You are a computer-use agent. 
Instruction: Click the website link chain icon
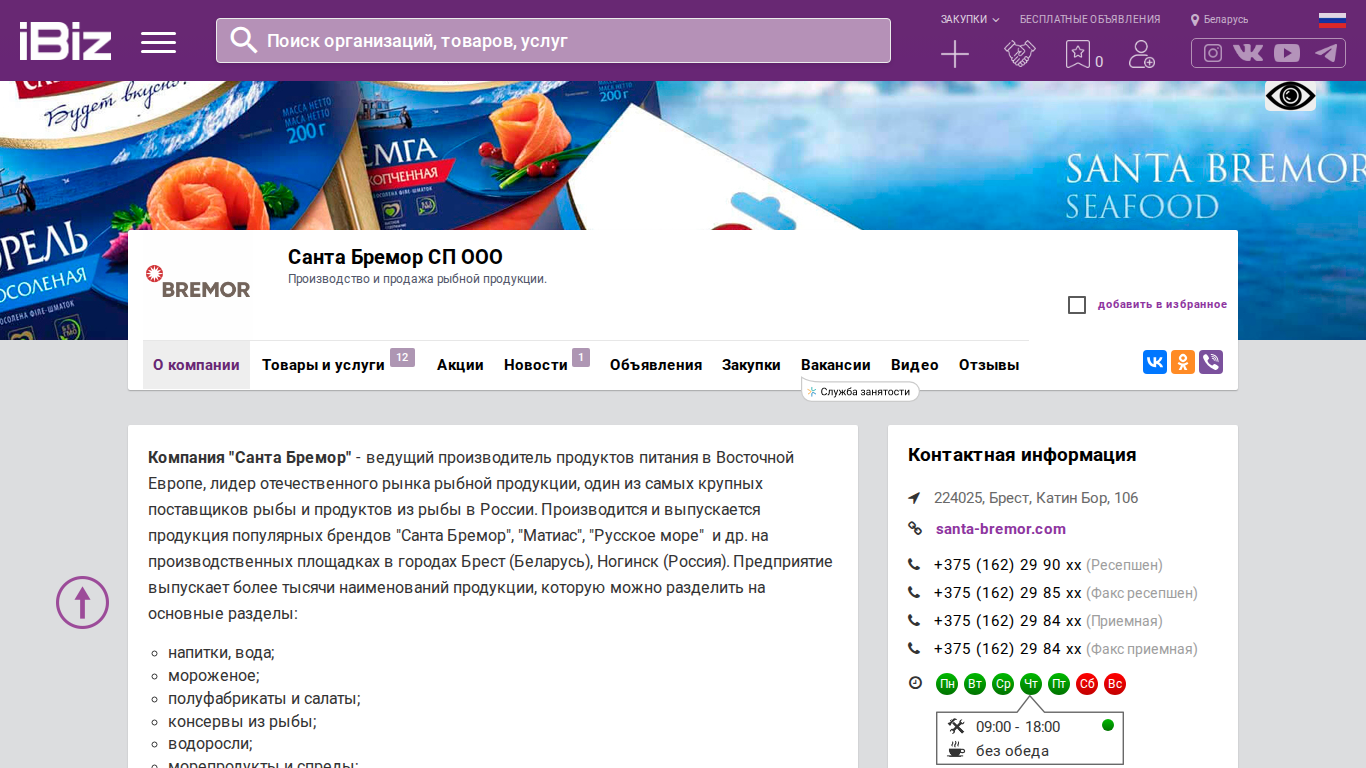(x=914, y=529)
